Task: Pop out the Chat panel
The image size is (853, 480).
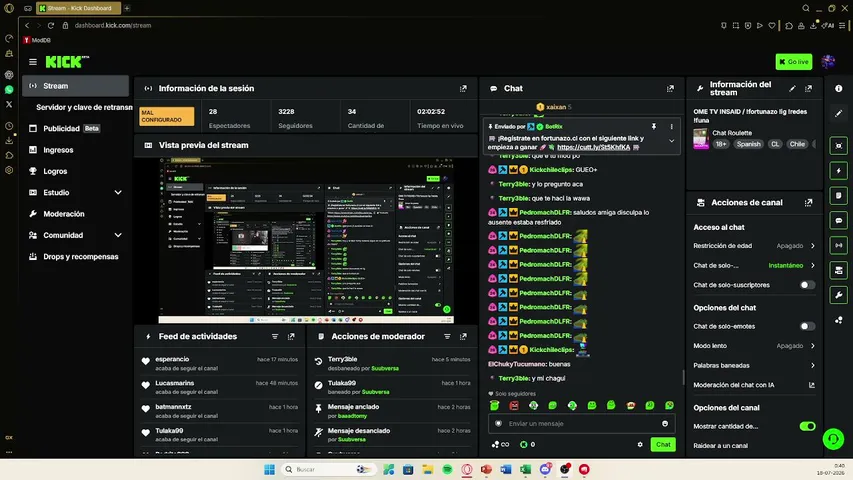Action: click(x=670, y=88)
